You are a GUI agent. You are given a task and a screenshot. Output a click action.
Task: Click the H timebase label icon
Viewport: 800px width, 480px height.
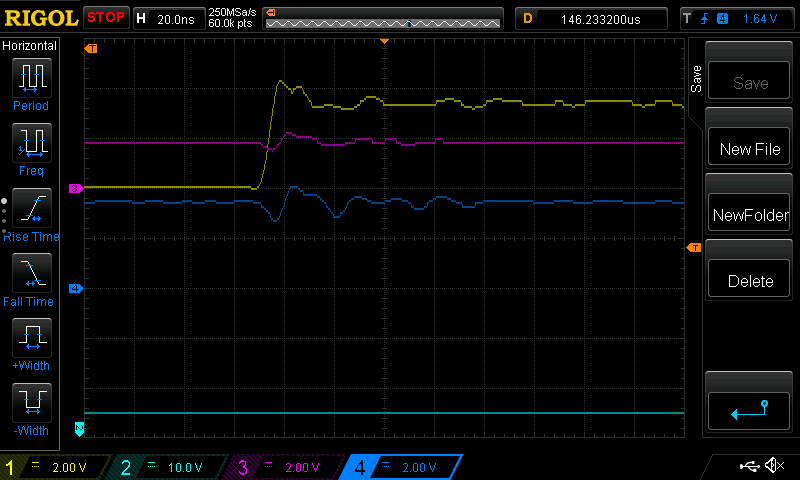click(141, 19)
